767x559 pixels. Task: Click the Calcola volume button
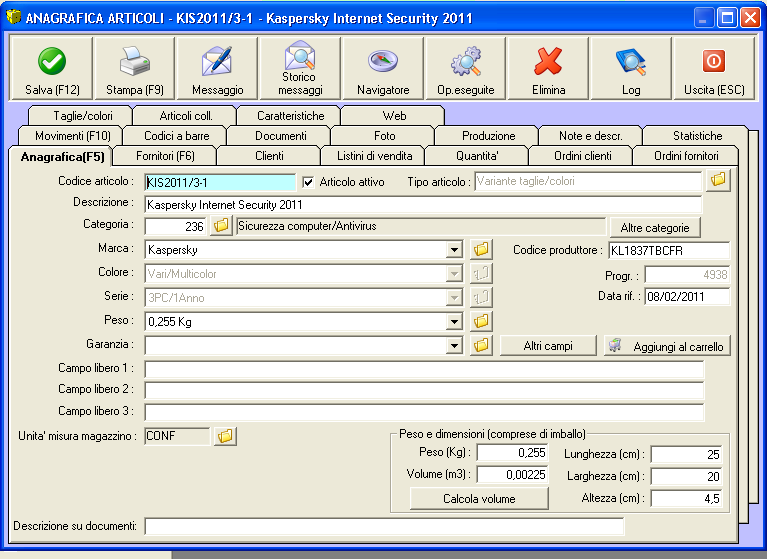coord(479,498)
